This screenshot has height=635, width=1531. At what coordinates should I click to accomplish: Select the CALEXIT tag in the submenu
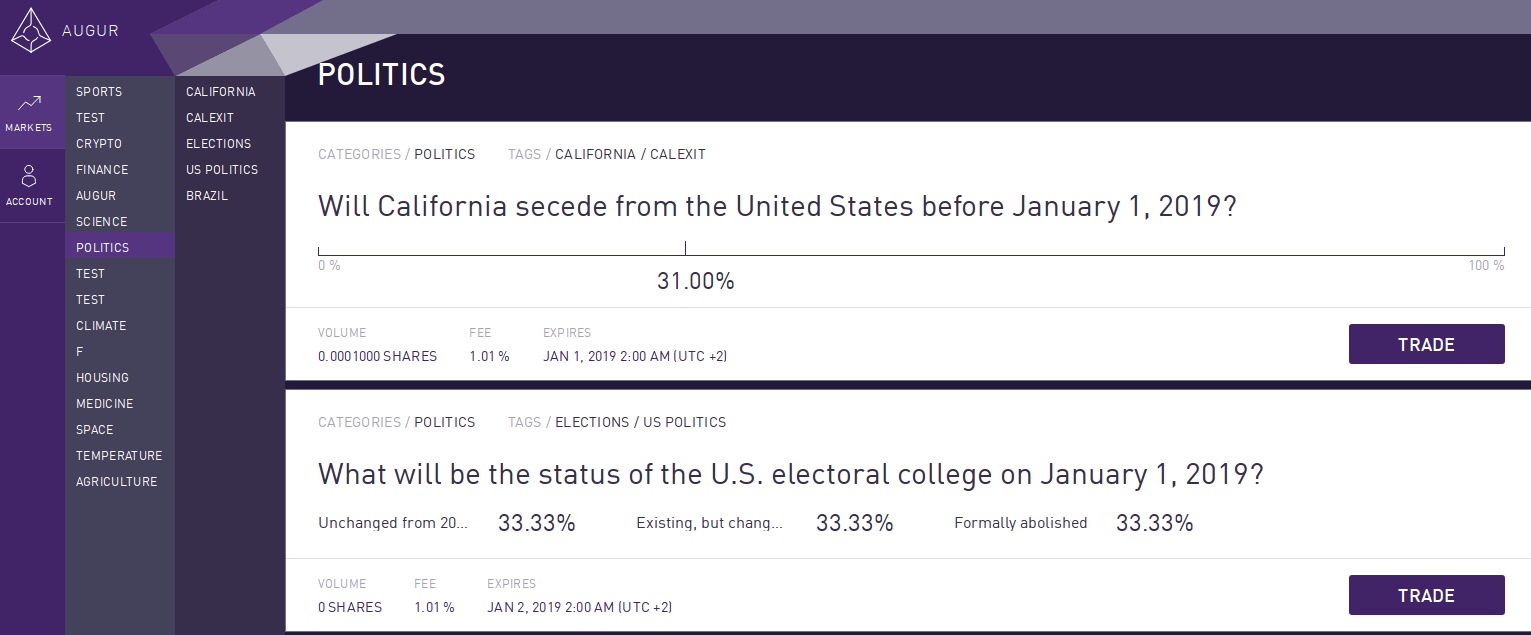tap(209, 117)
